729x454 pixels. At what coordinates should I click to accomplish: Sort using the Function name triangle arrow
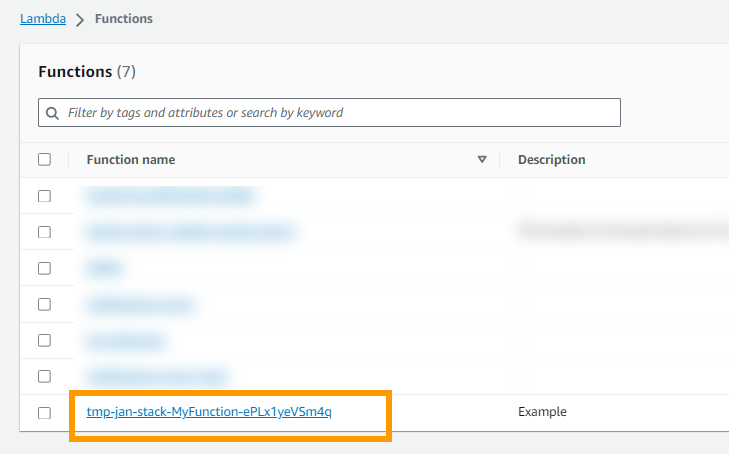[x=482, y=159]
